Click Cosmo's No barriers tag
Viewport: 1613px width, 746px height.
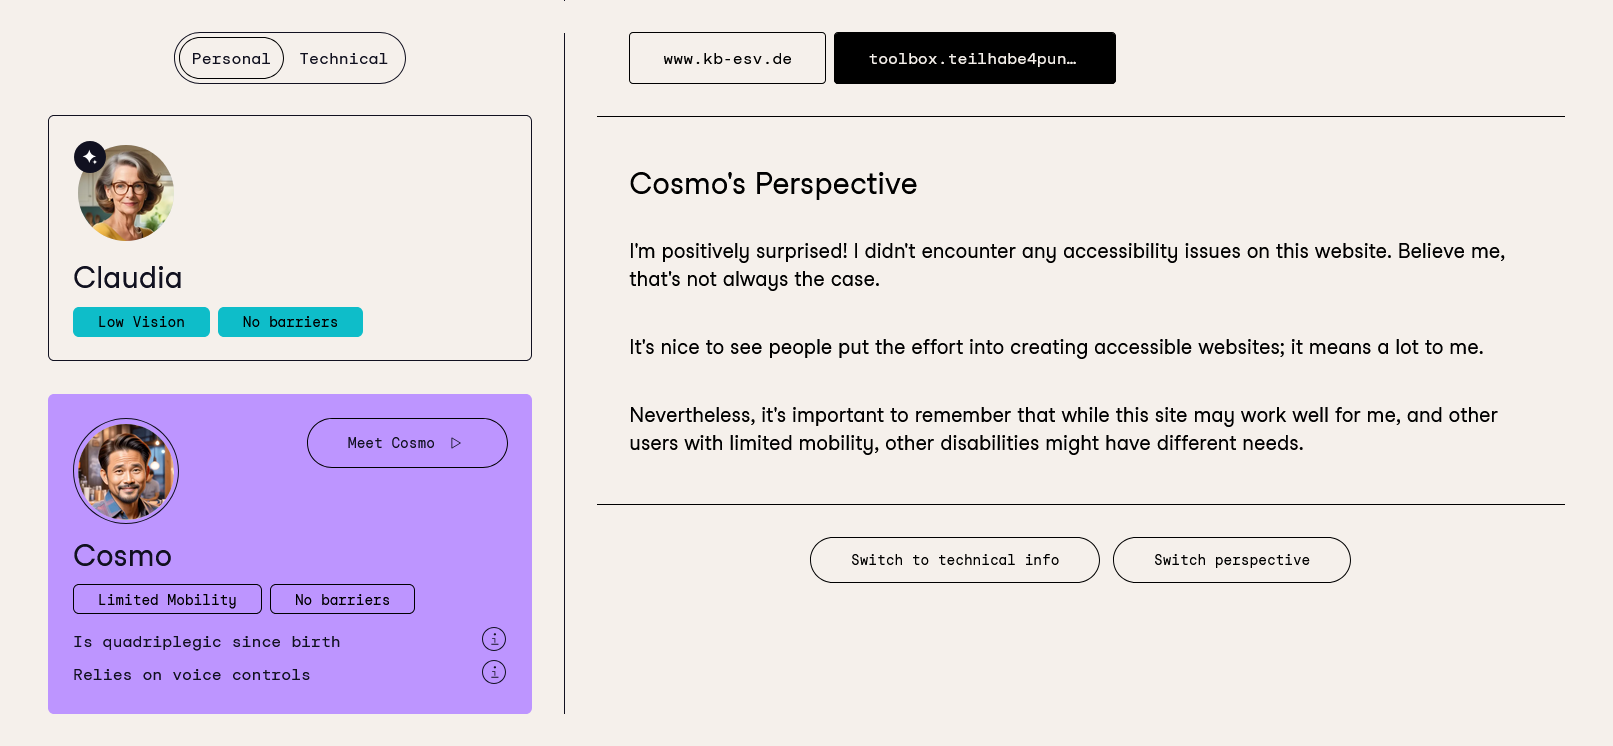click(342, 600)
